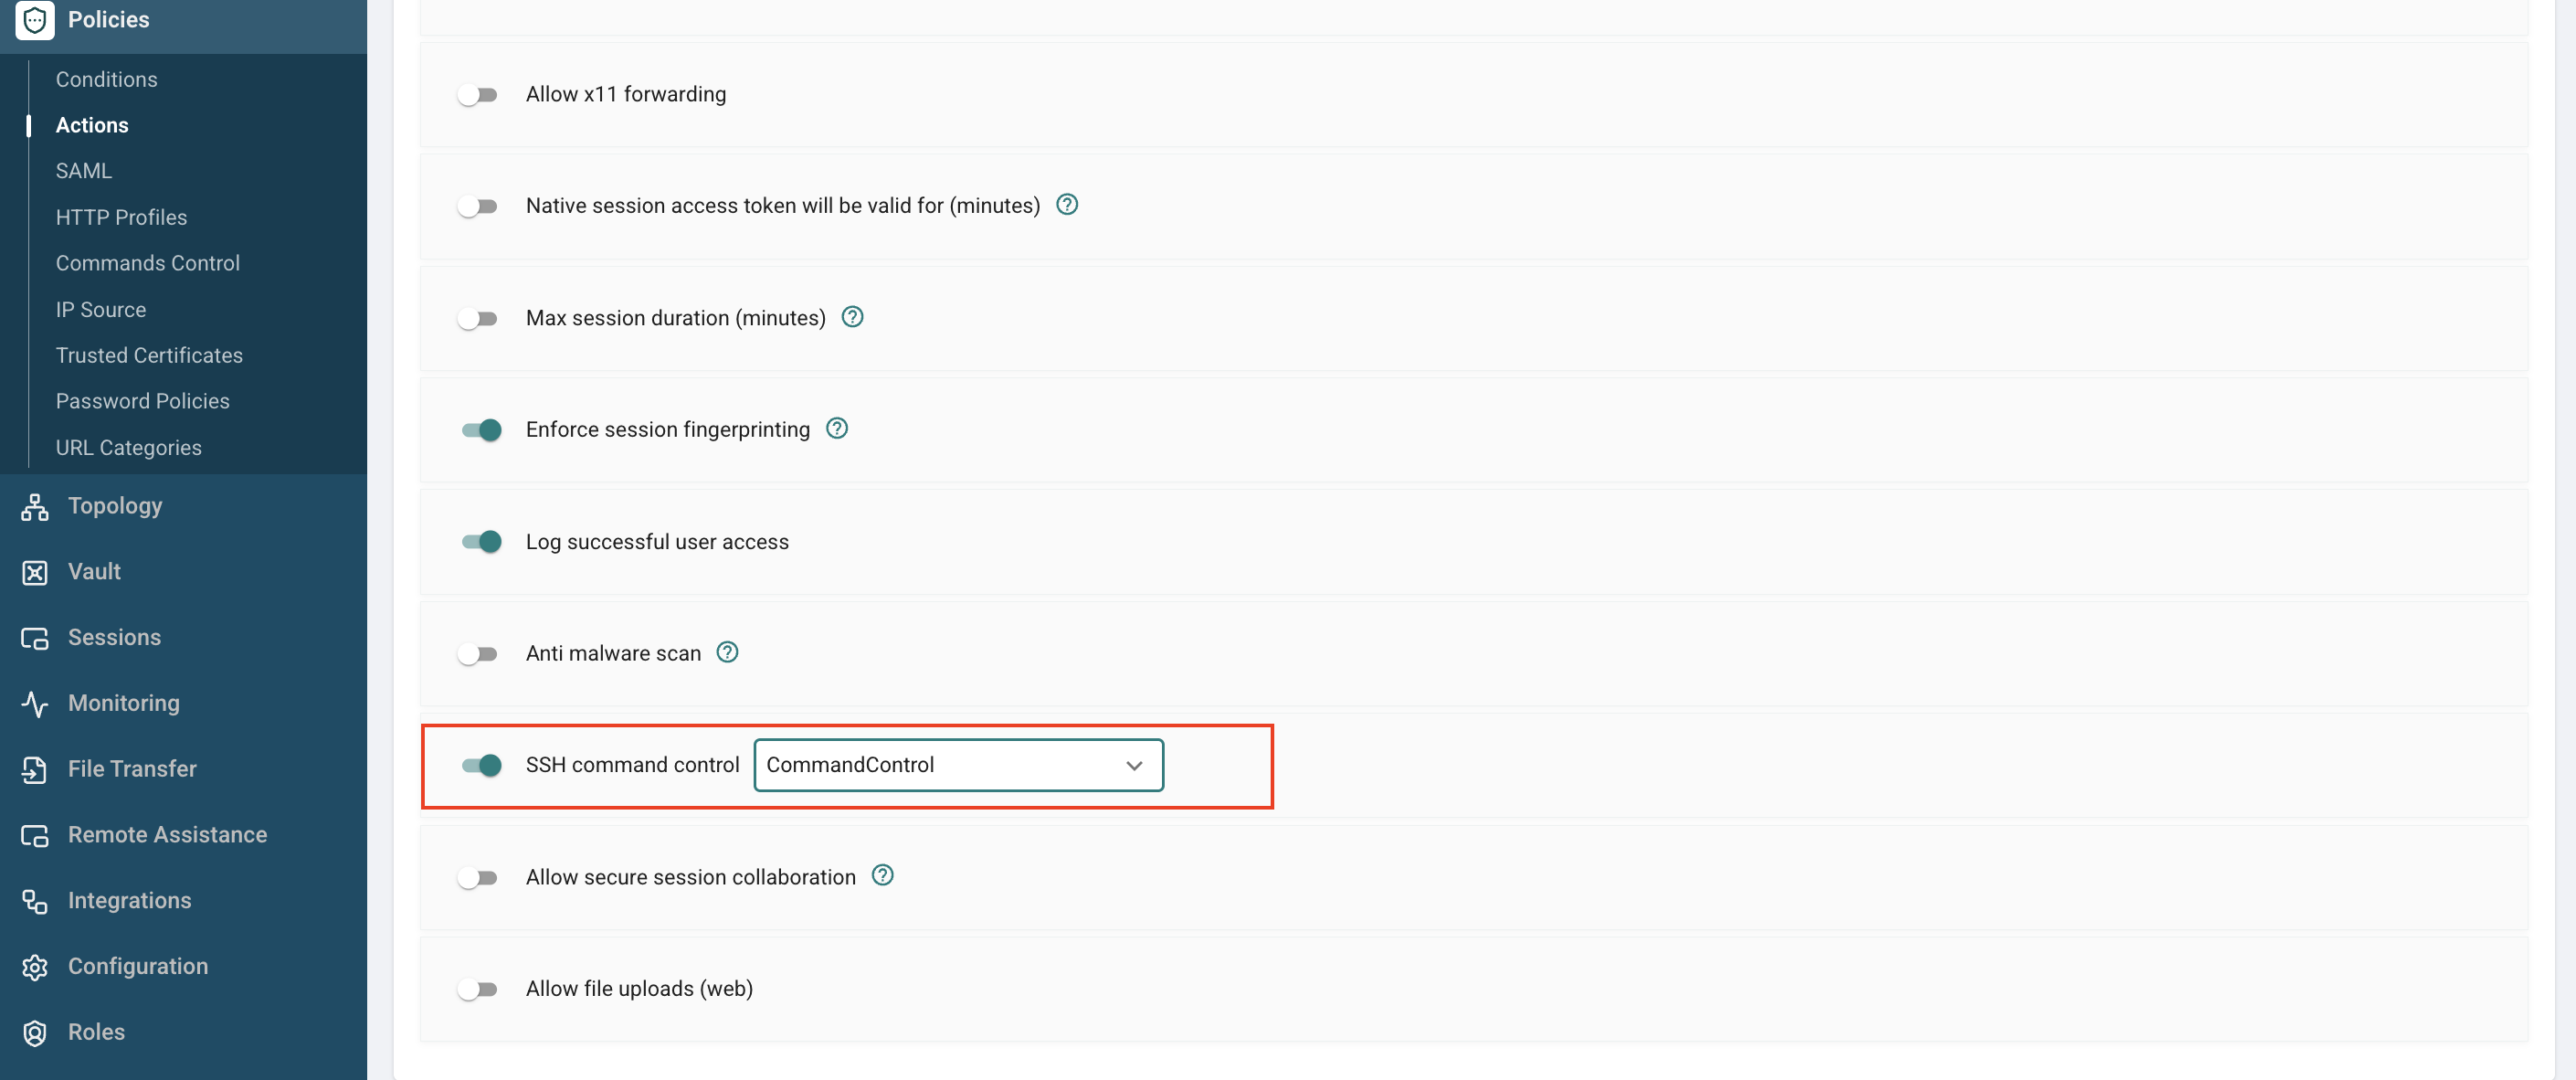
Task: Go to Commands Control submenu item
Action: click(x=148, y=263)
